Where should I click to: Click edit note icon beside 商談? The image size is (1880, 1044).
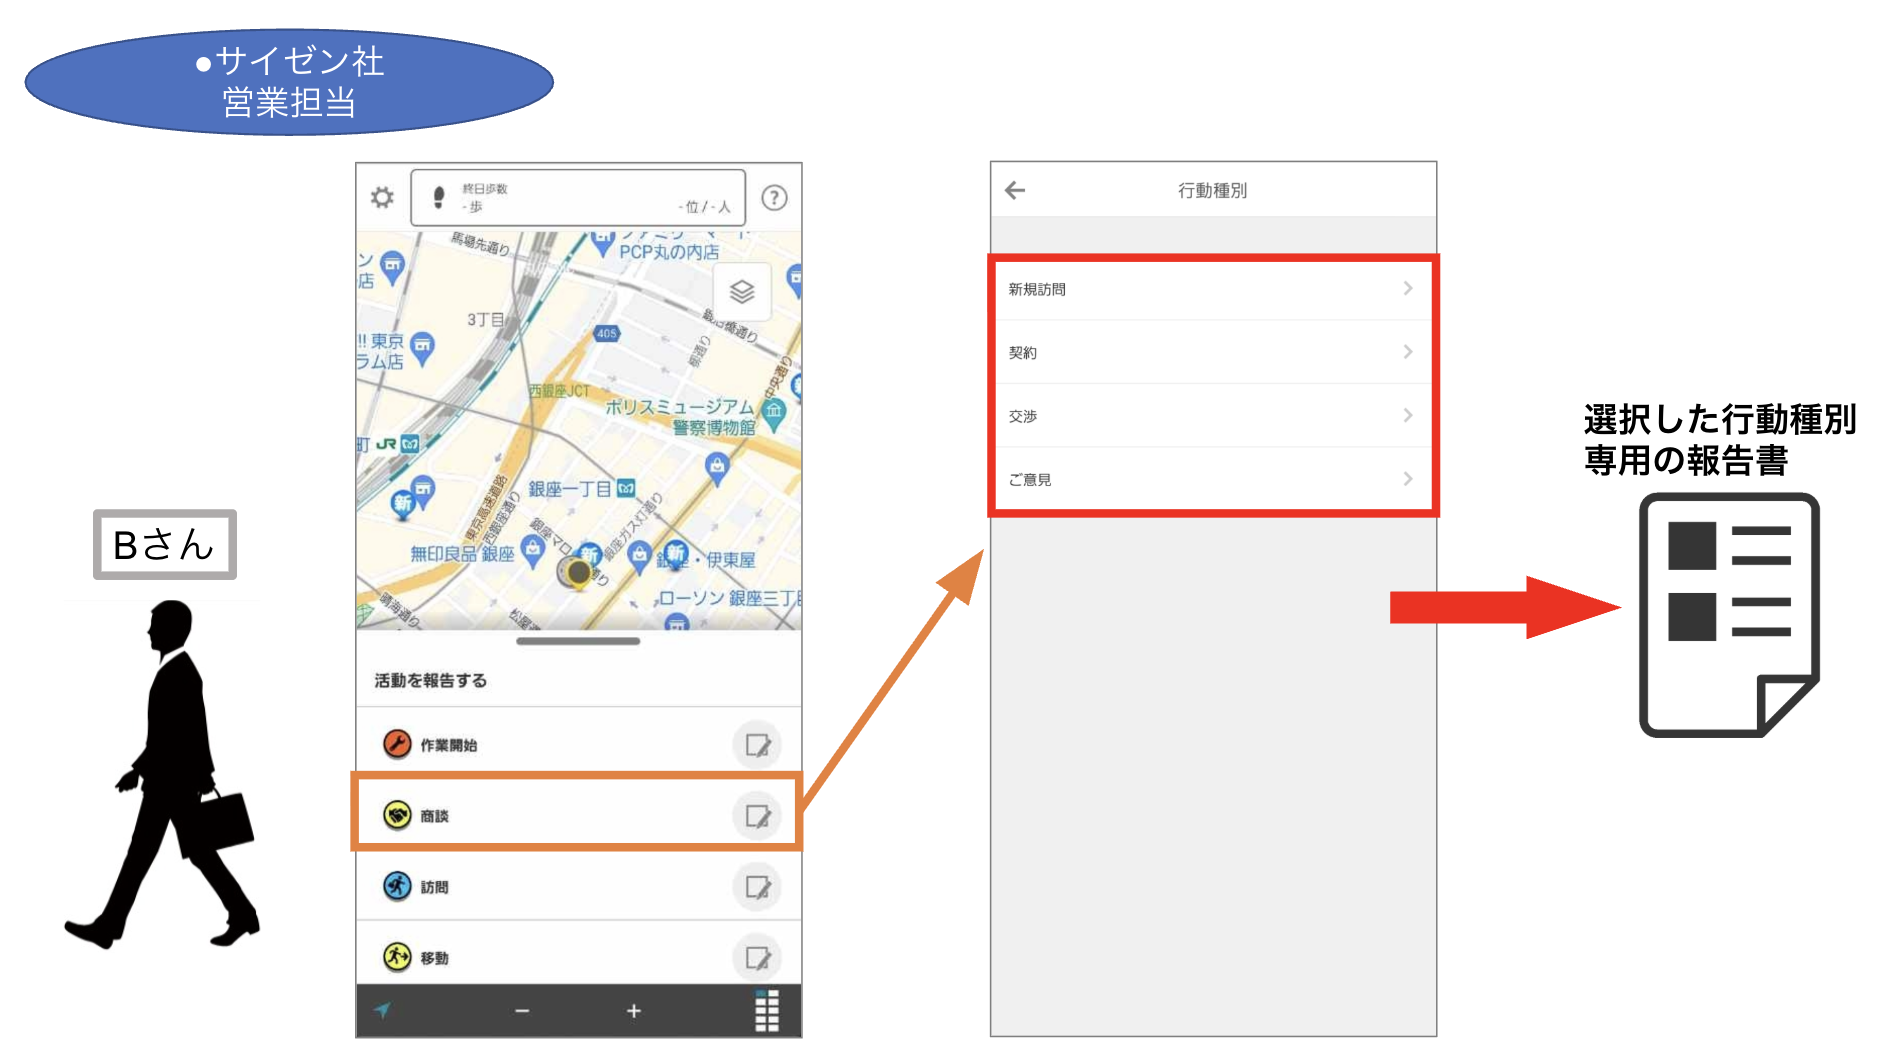point(757,816)
